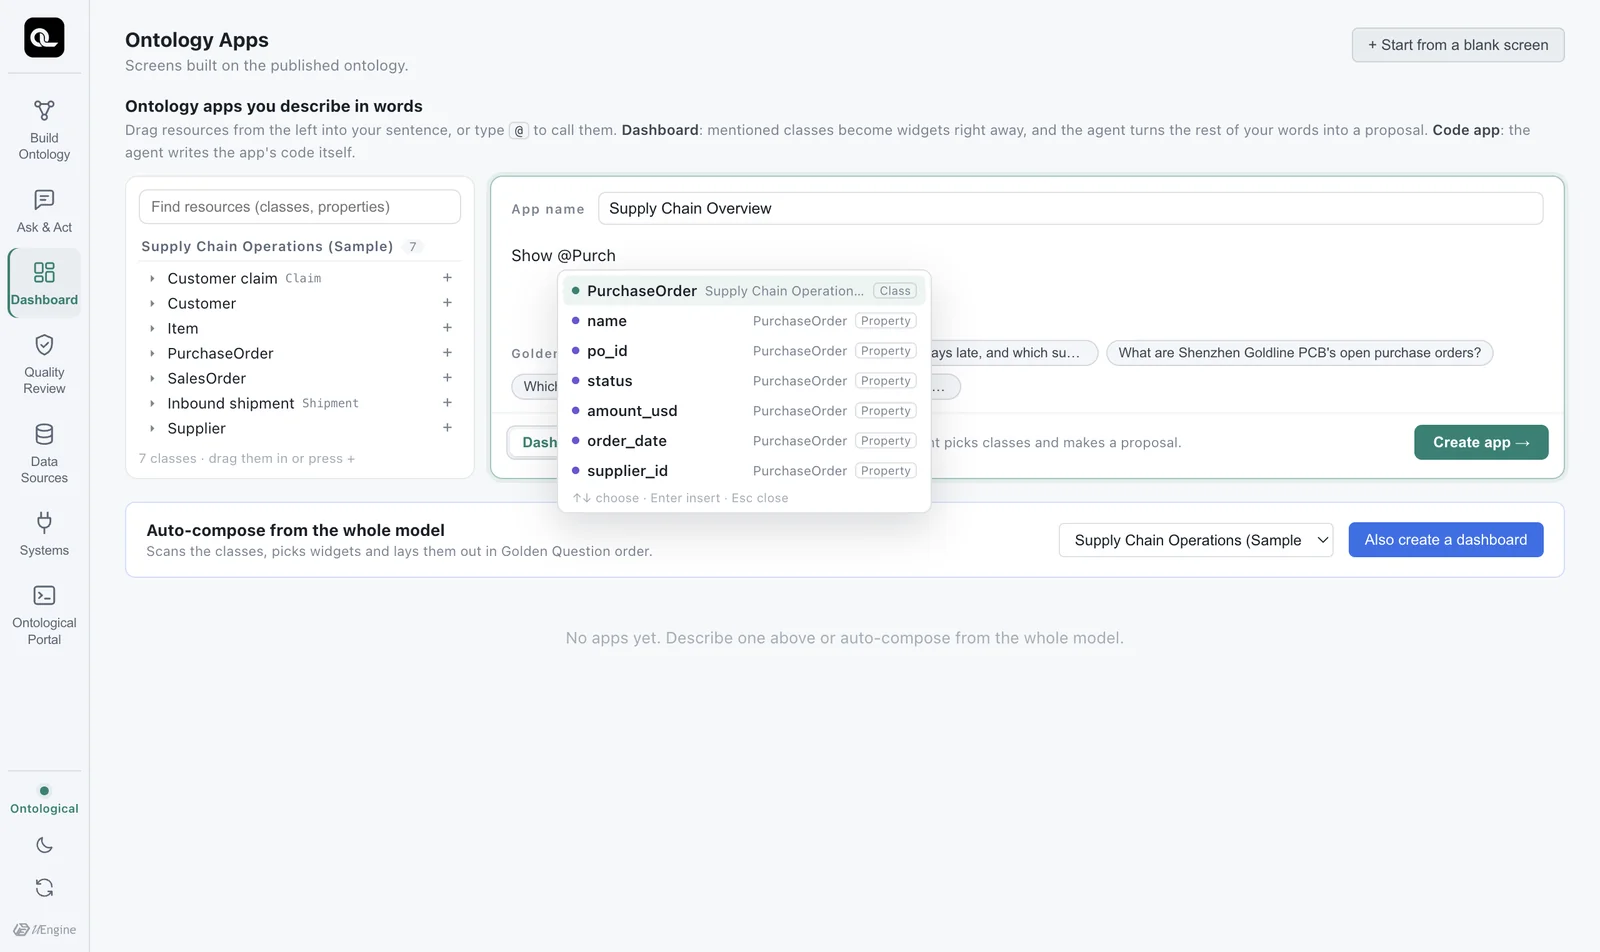This screenshot has height=952, width=1600.
Task: Add Item class with plus icon
Action: click(447, 328)
